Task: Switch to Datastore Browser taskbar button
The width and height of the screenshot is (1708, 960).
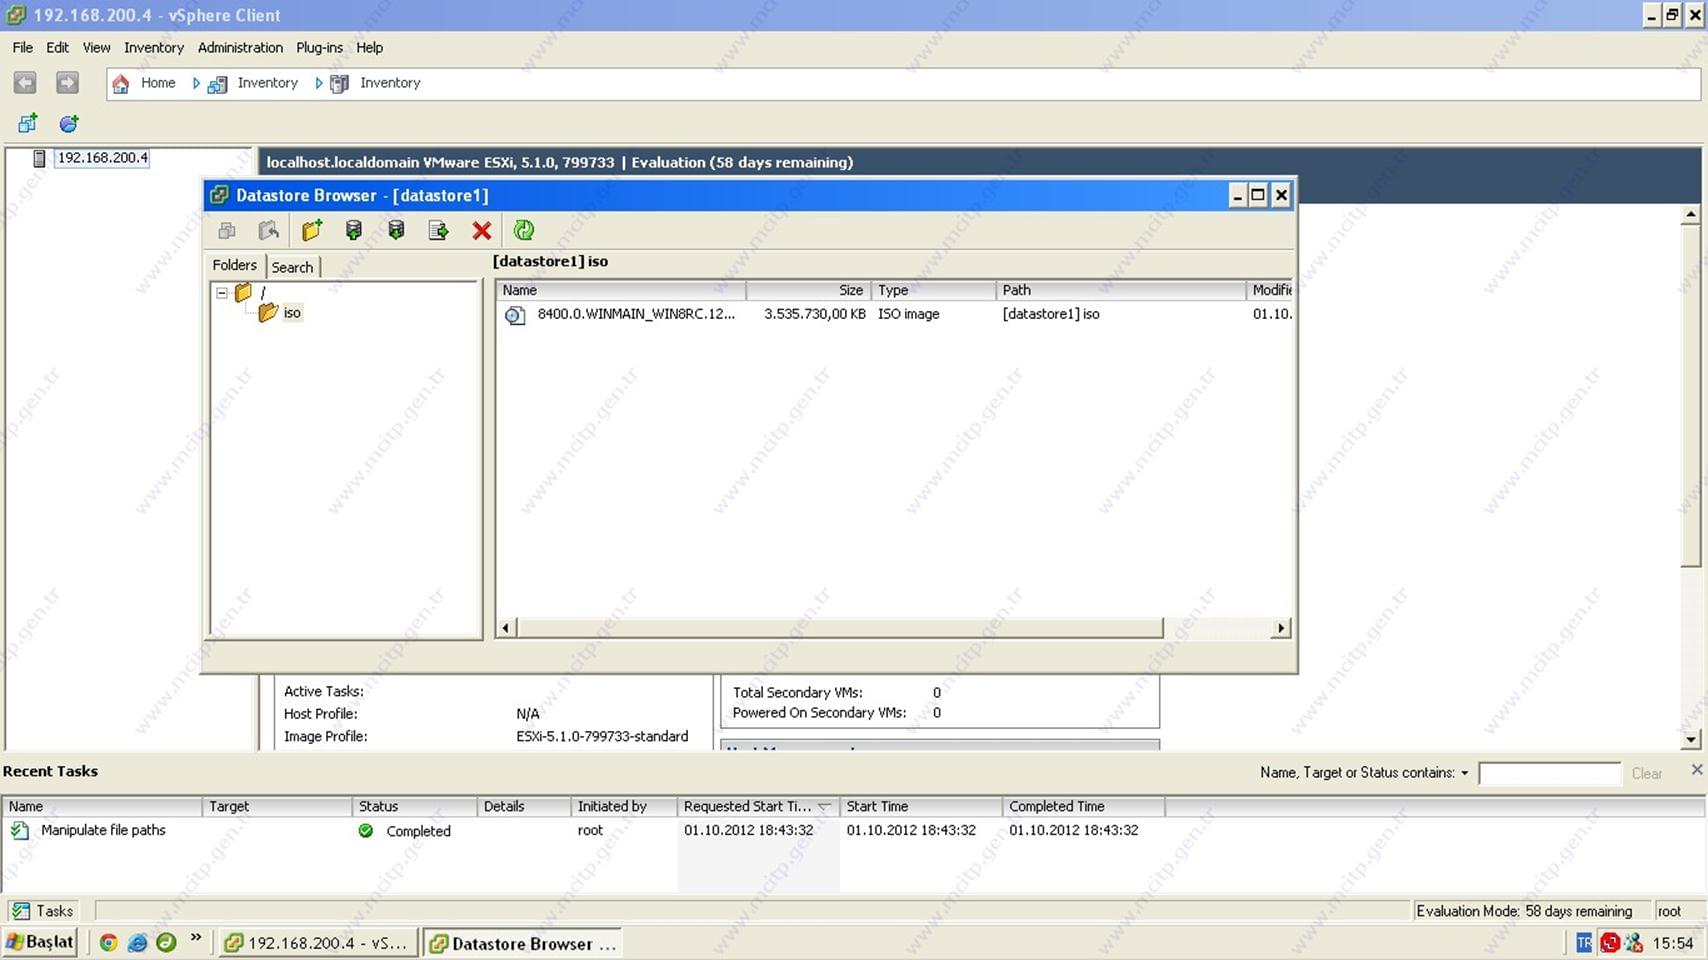Action: click(x=523, y=943)
